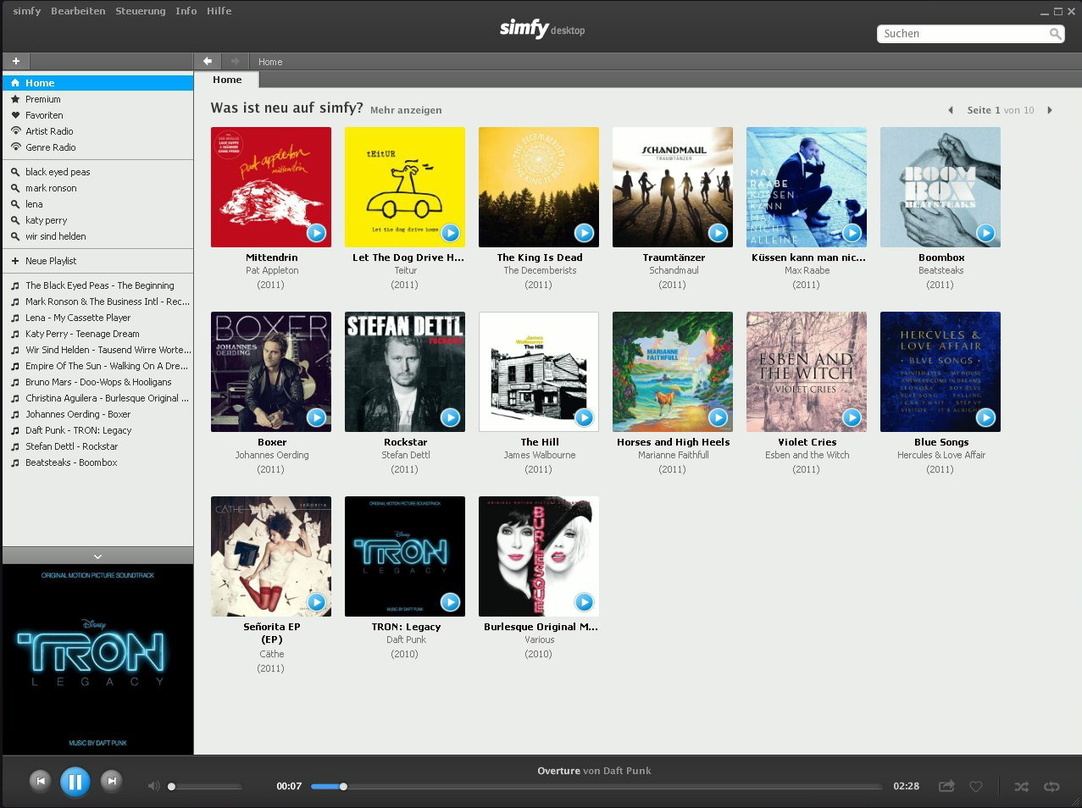Play the Blue Songs album icon
The height and width of the screenshot is (808, 1082).
pyautogui.click(x=986, y=417)
